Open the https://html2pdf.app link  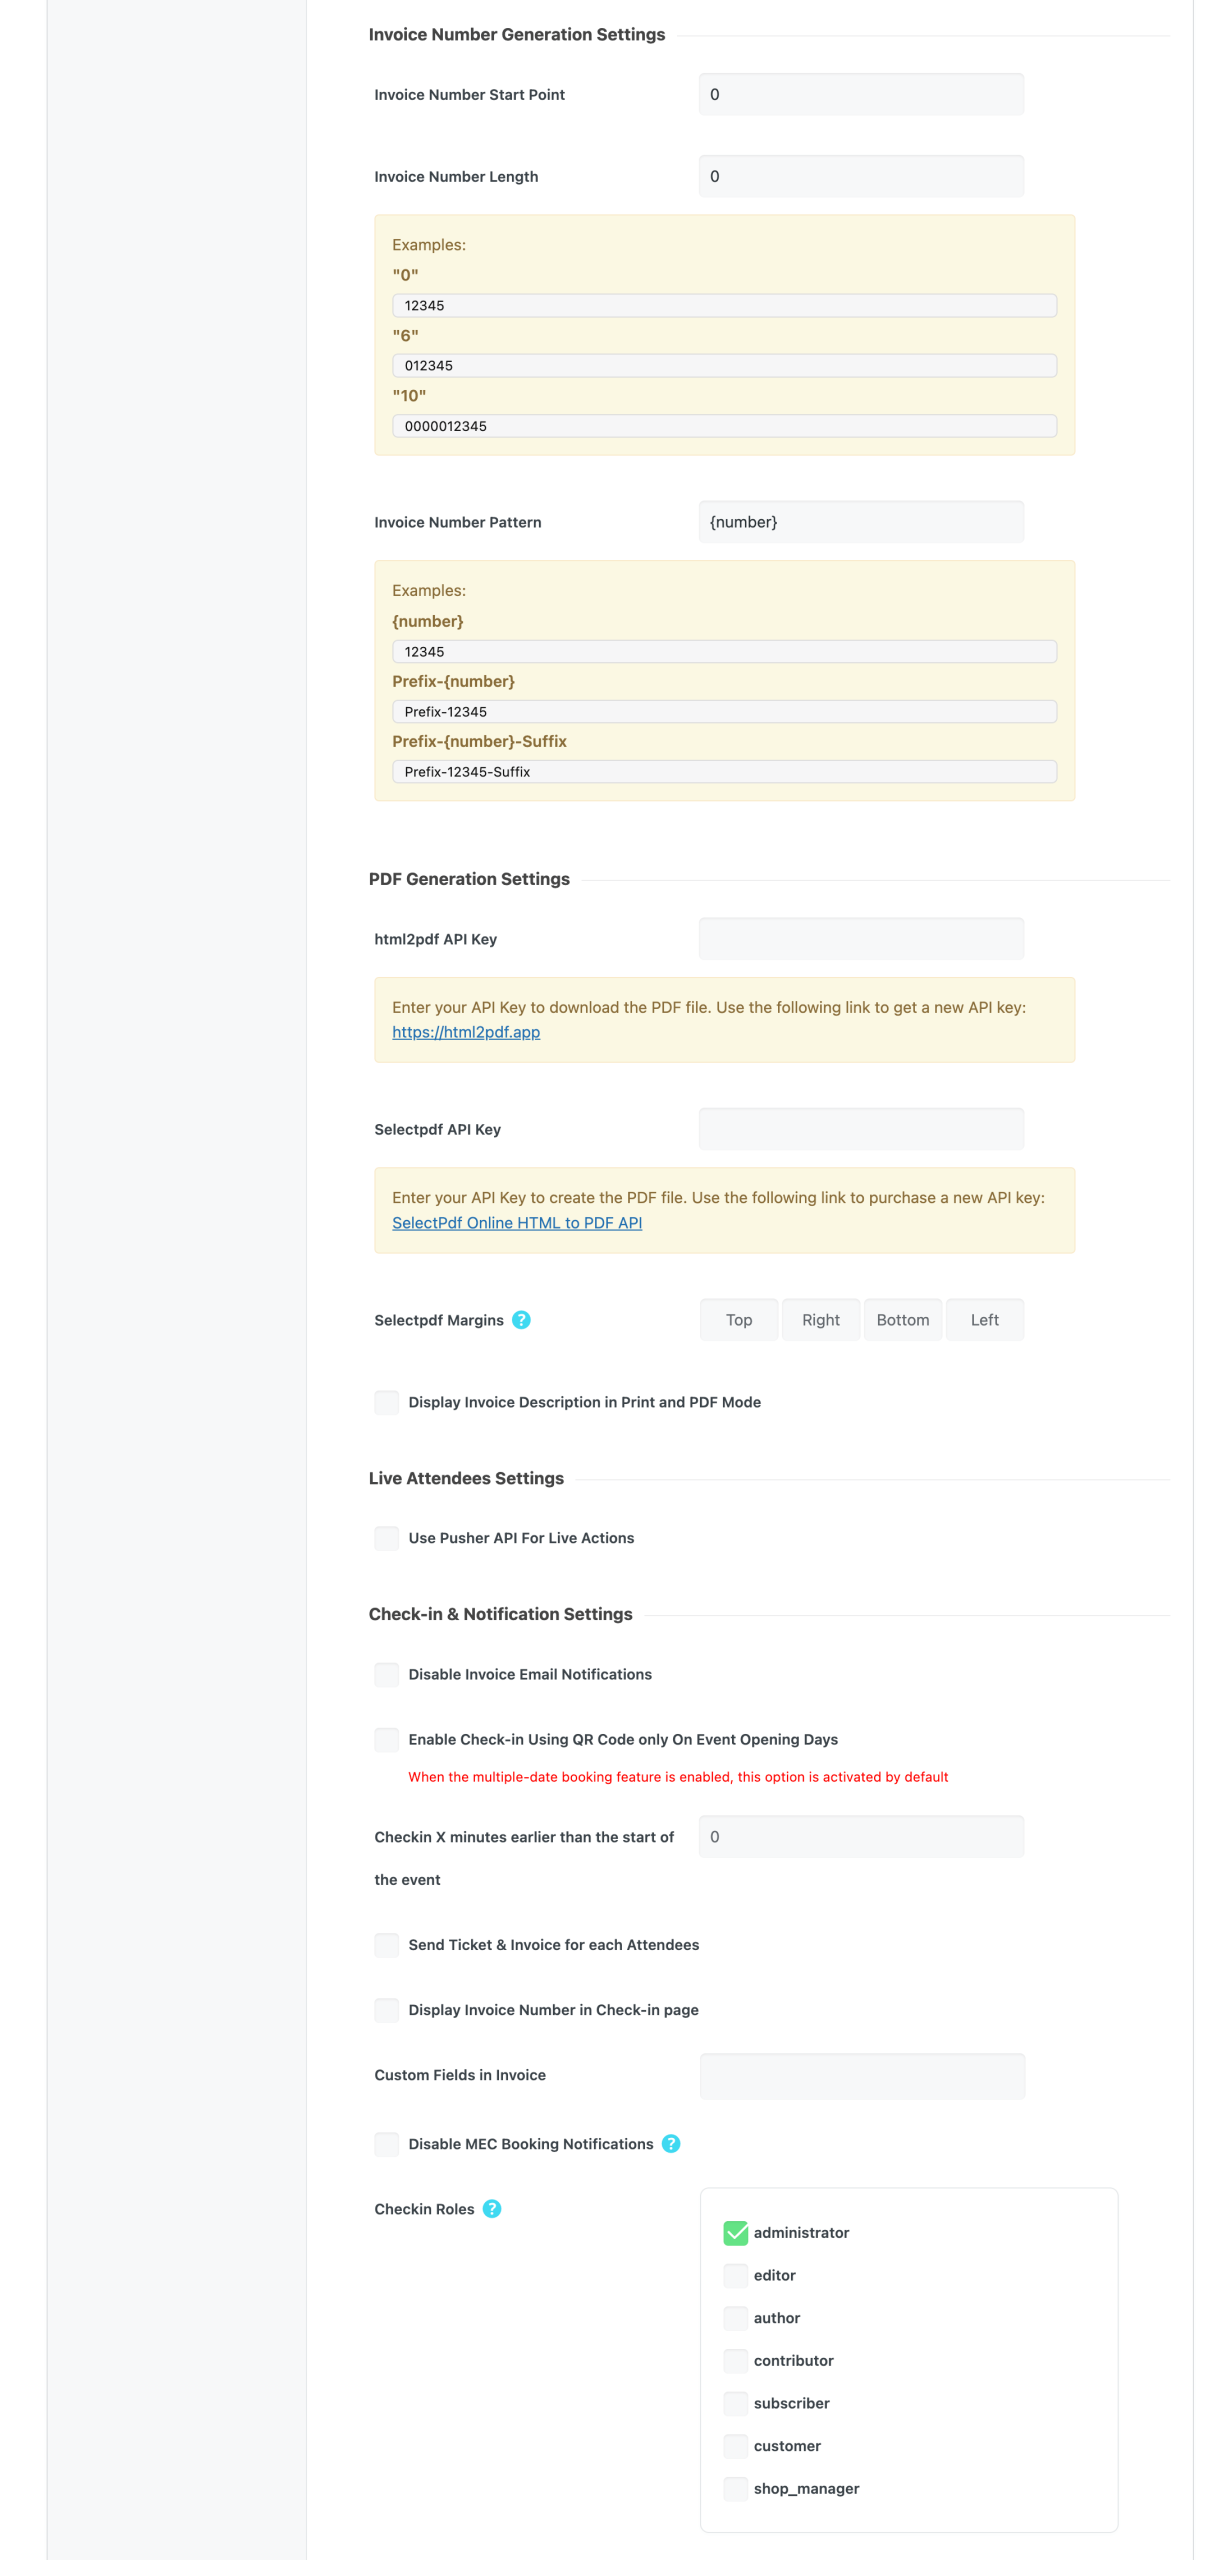click(466, 1032)
